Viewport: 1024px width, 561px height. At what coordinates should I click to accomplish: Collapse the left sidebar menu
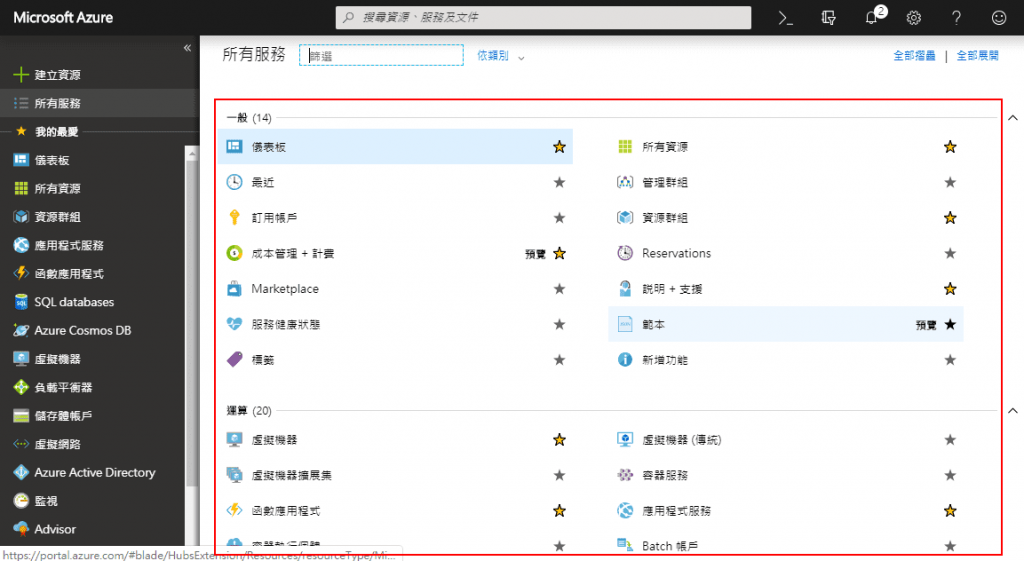click(x=187, y=48)
